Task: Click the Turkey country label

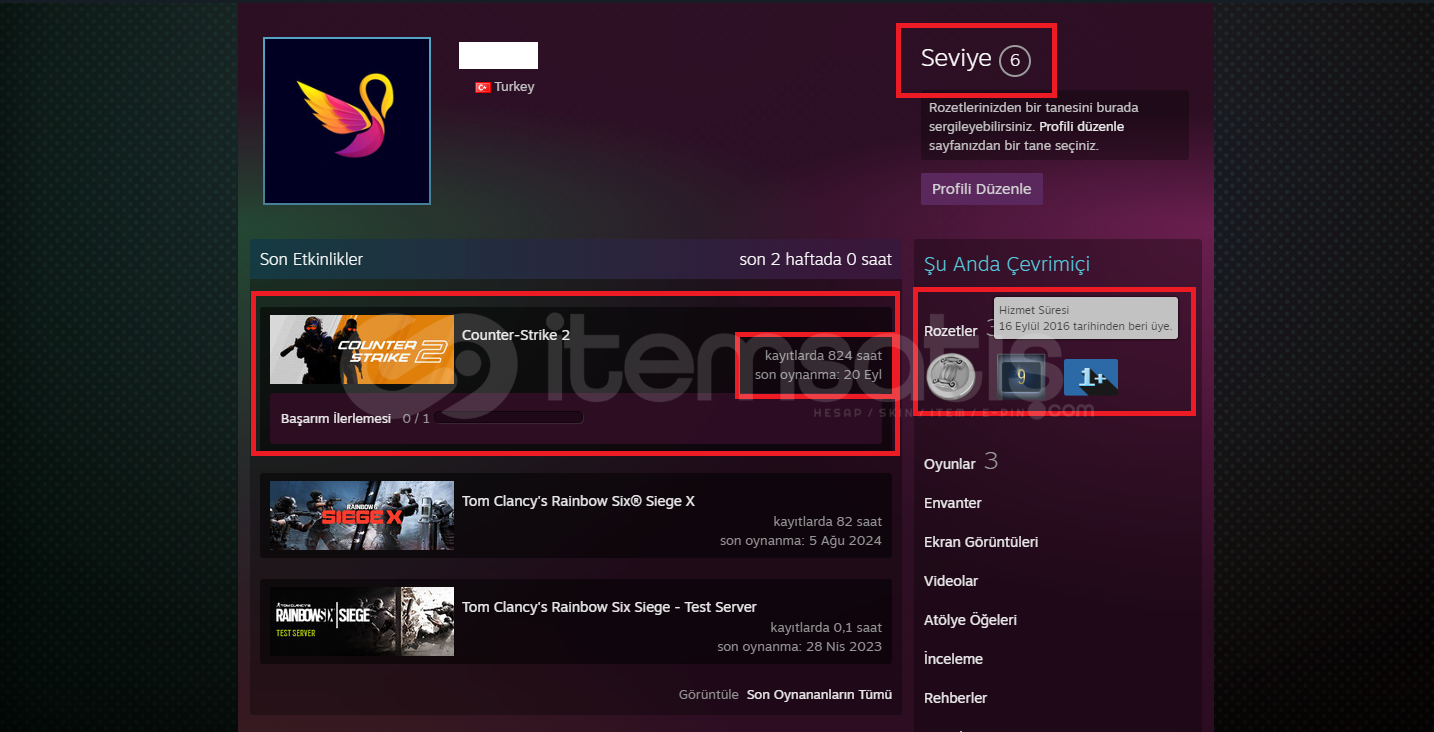Action: tap(514, 87)
